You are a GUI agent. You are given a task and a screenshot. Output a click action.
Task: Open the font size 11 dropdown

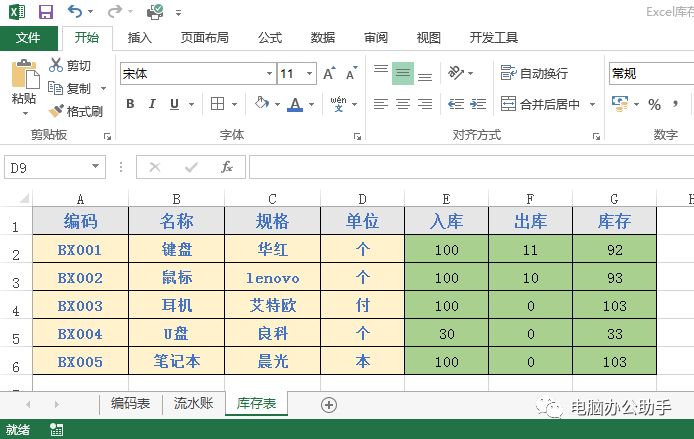309,73
